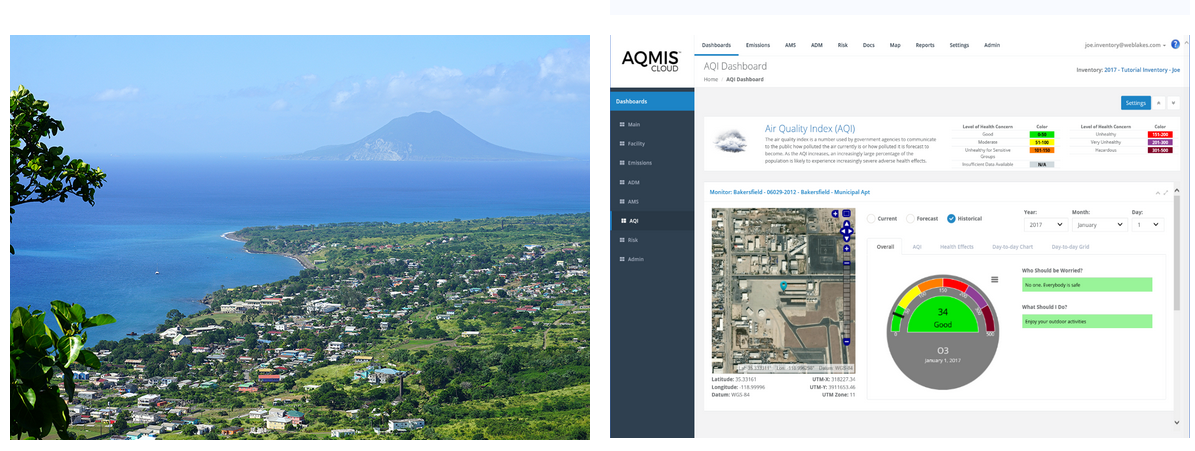Click the Home breadcrumb link
Screen dimensions: 1195x451
click(710, 79)
